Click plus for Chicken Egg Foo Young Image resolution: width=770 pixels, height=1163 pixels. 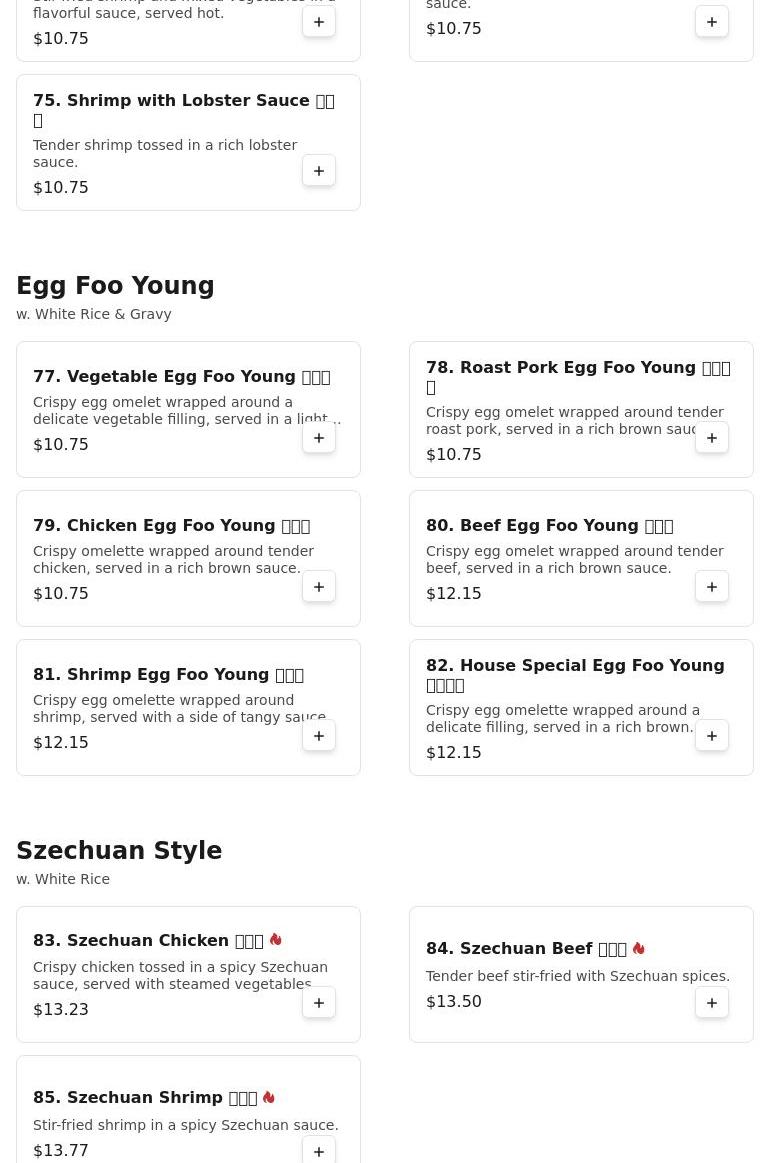point(319,587)
